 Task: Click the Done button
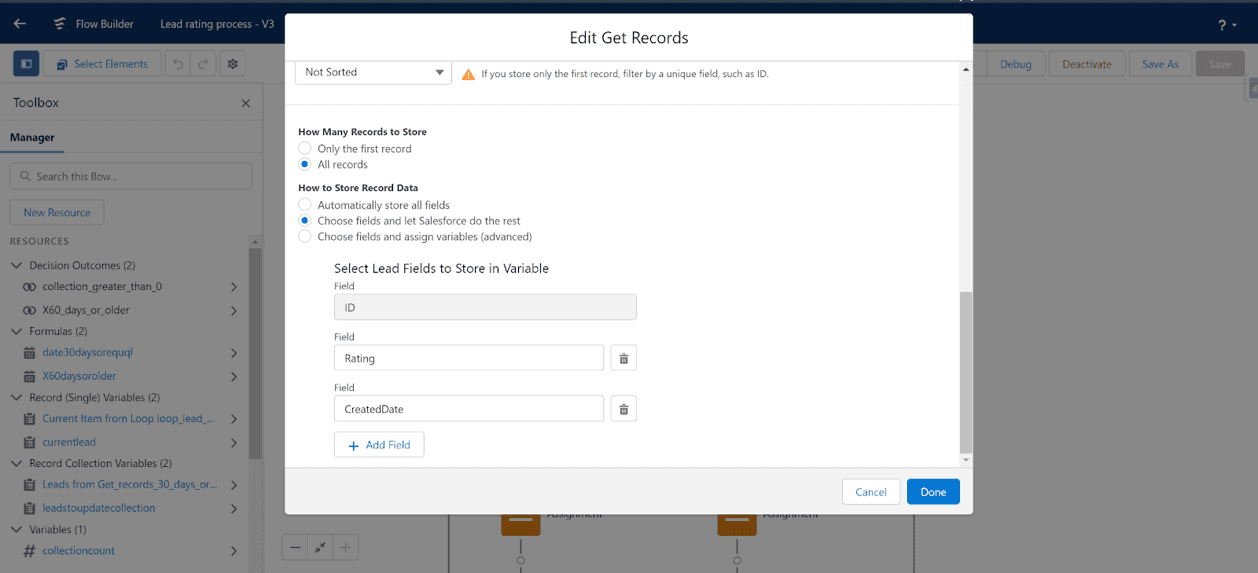pyautogui.click(x=933, y=492)
